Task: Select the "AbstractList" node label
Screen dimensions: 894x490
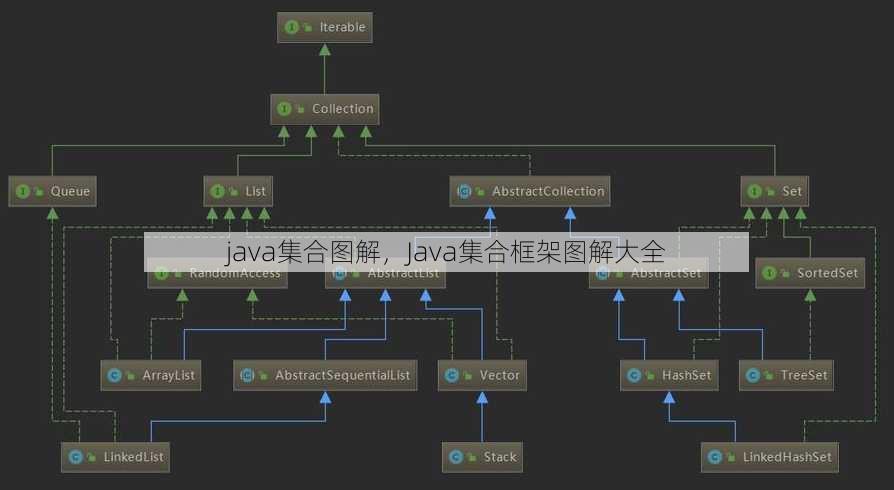Action: [403, 273]
